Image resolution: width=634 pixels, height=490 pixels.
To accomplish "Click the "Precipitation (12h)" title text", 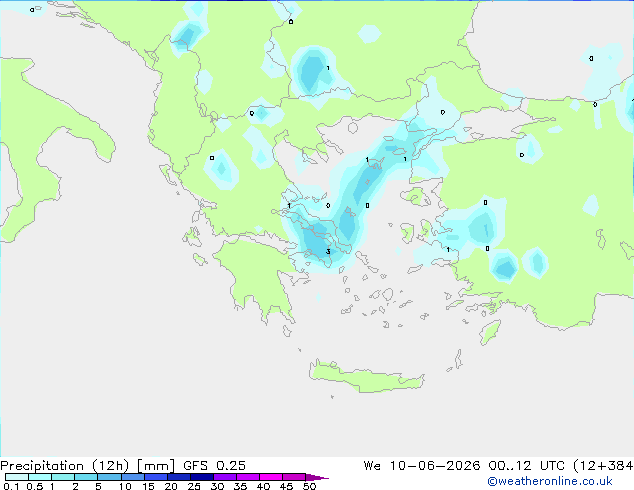I will pos(65,466).
